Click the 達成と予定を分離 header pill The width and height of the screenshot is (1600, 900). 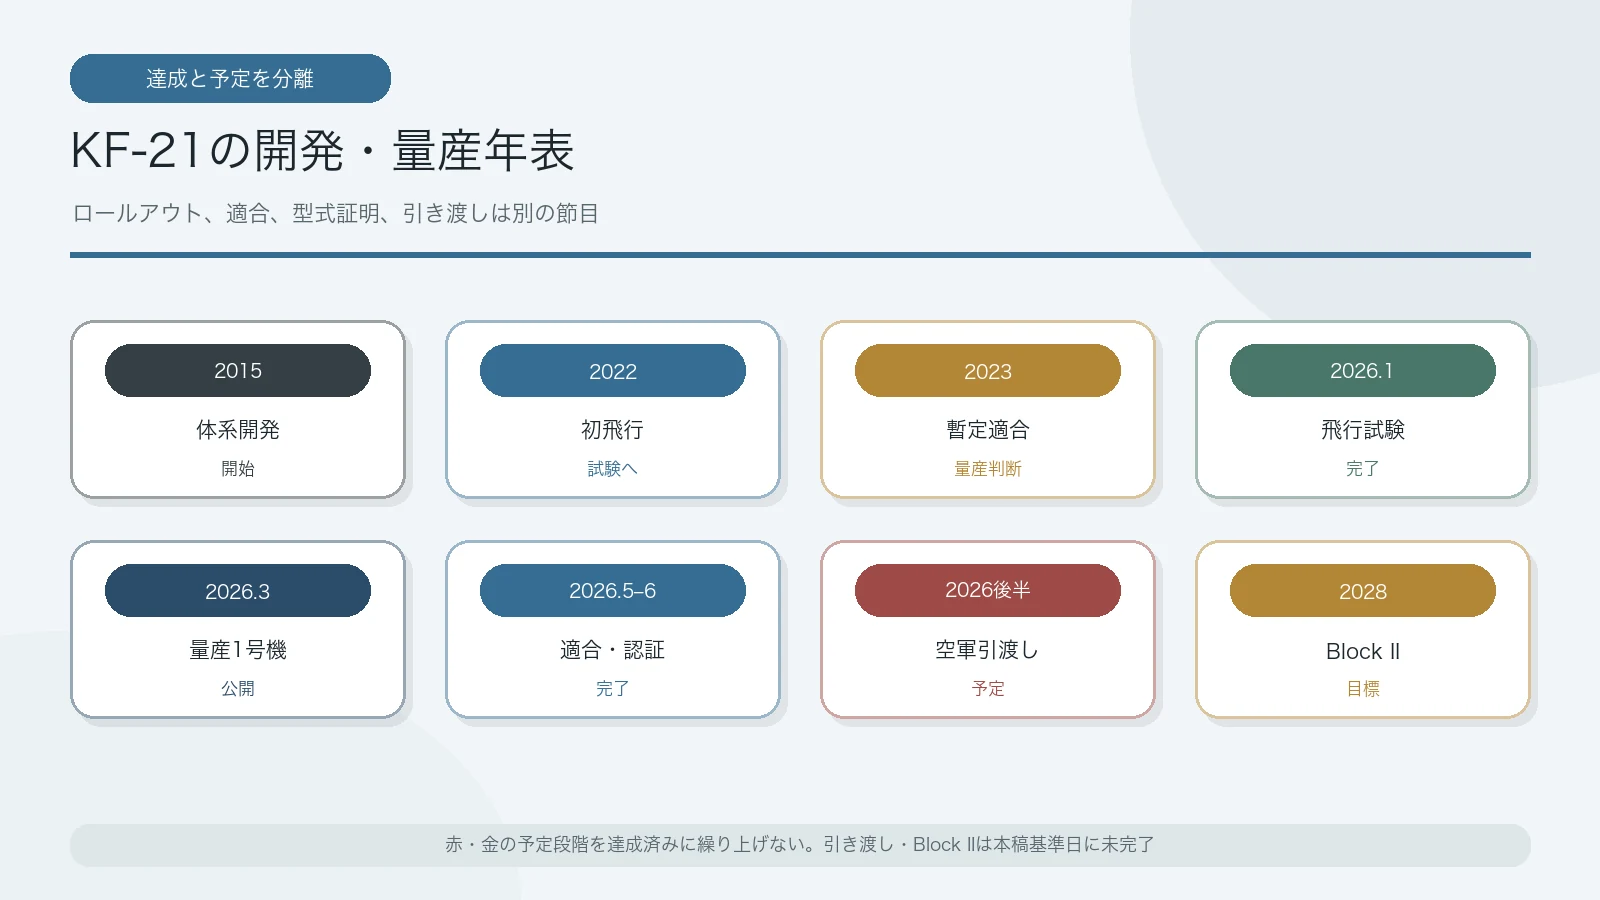point(230,78)
